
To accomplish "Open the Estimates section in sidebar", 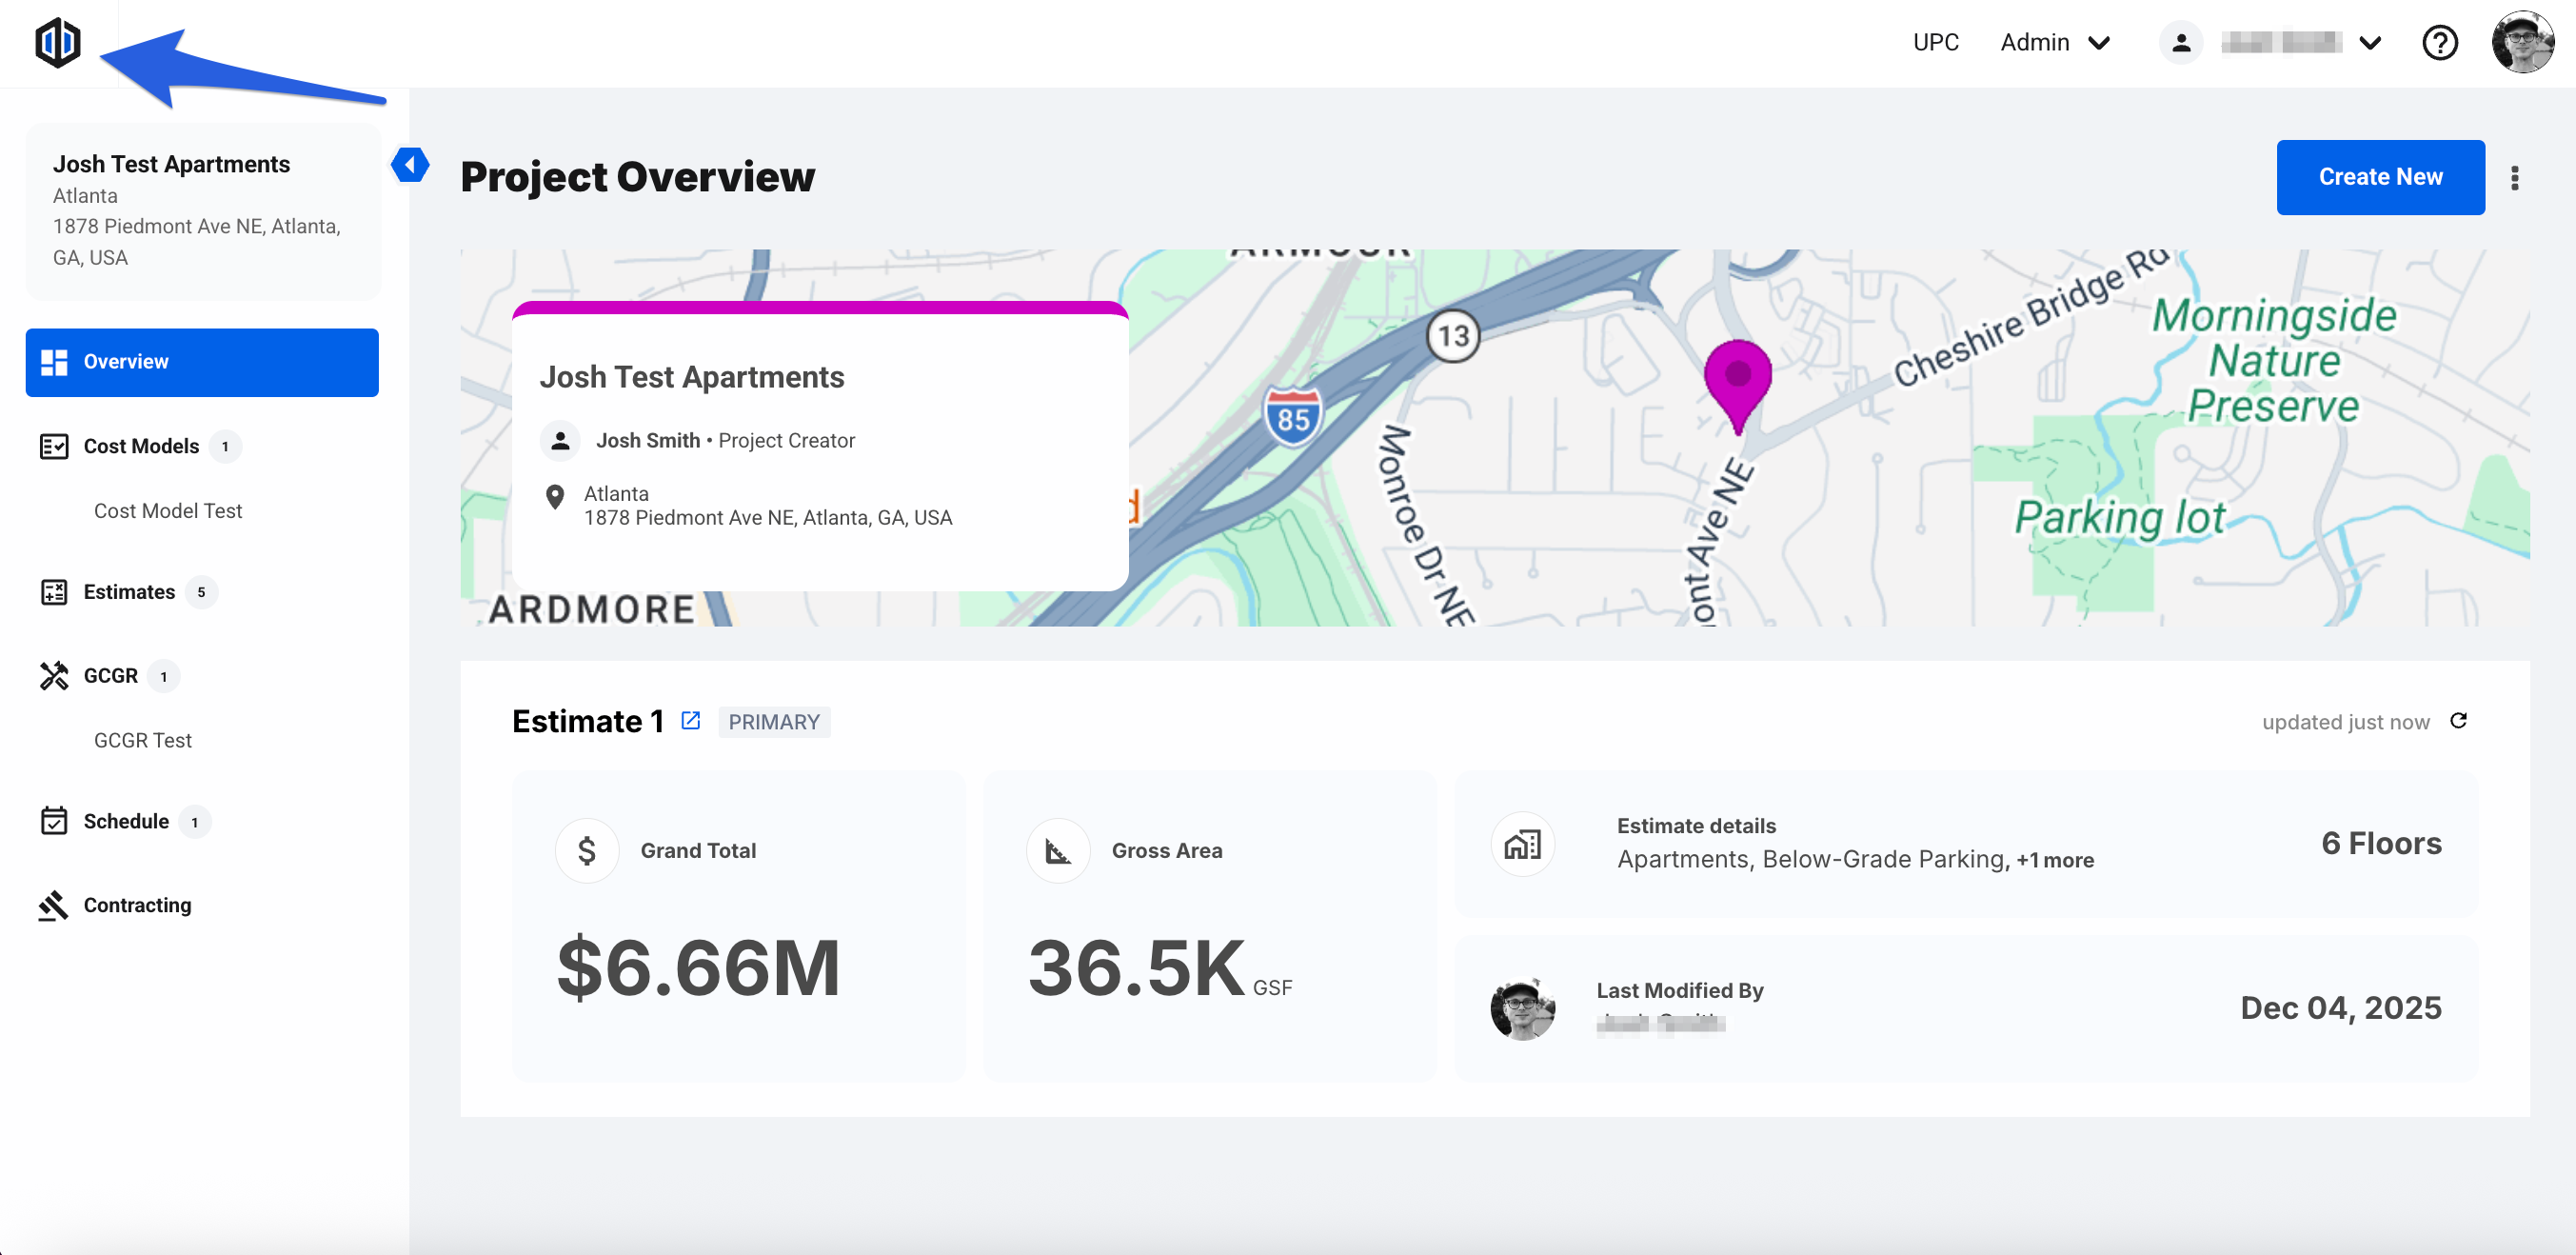I will point(129,592).
